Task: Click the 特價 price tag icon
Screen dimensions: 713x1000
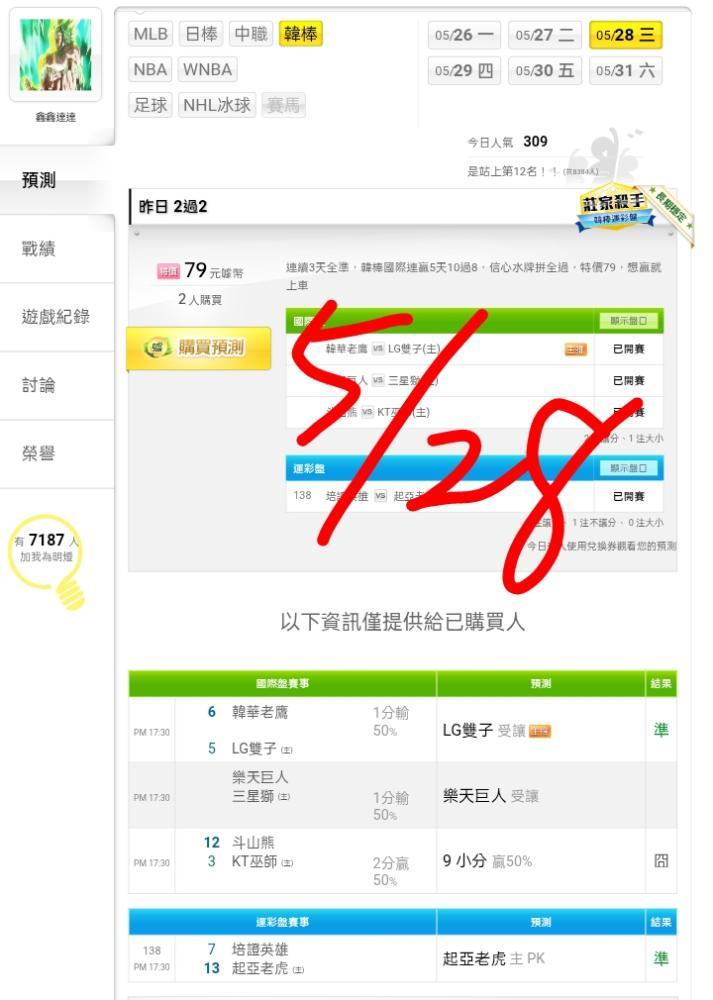Action: 168,272
